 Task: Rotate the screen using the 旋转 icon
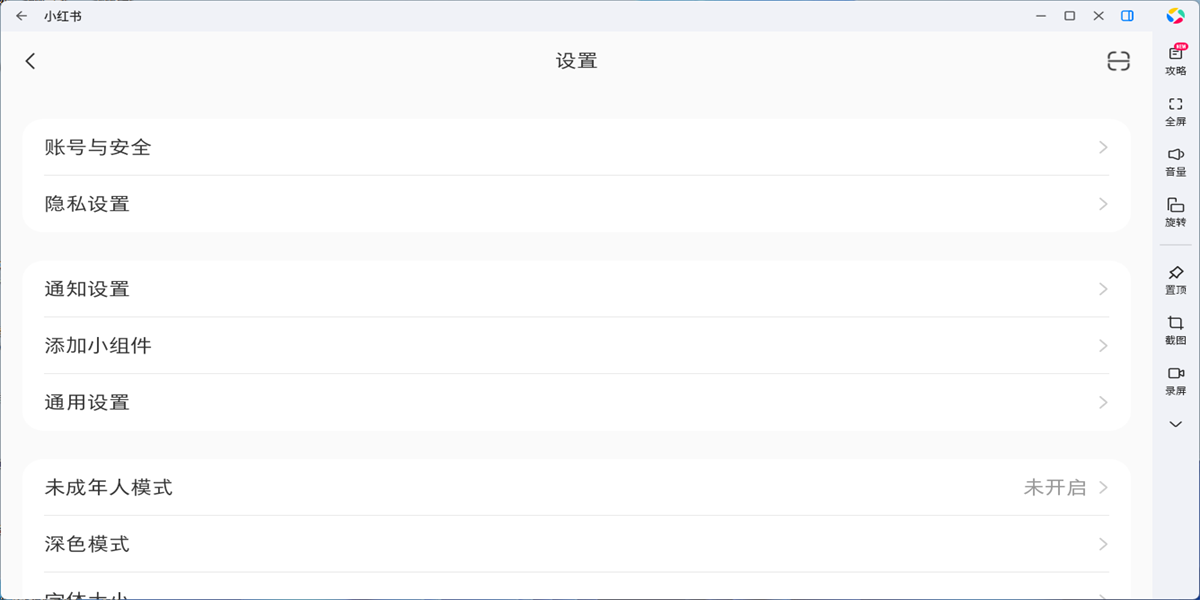(x=1175, y=212)
